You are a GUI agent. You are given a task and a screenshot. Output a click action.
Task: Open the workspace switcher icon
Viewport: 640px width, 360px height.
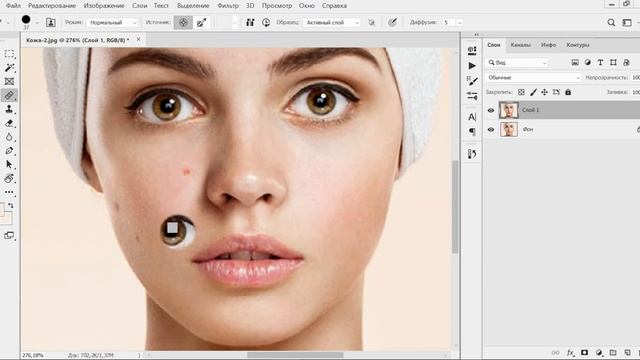(x=627, y=22)
